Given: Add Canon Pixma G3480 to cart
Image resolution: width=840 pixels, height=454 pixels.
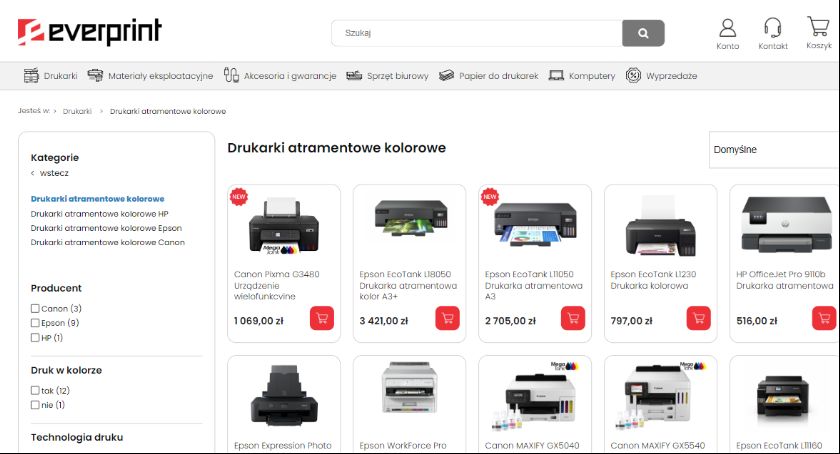Looking at the screenshot, I should [322, 318].
